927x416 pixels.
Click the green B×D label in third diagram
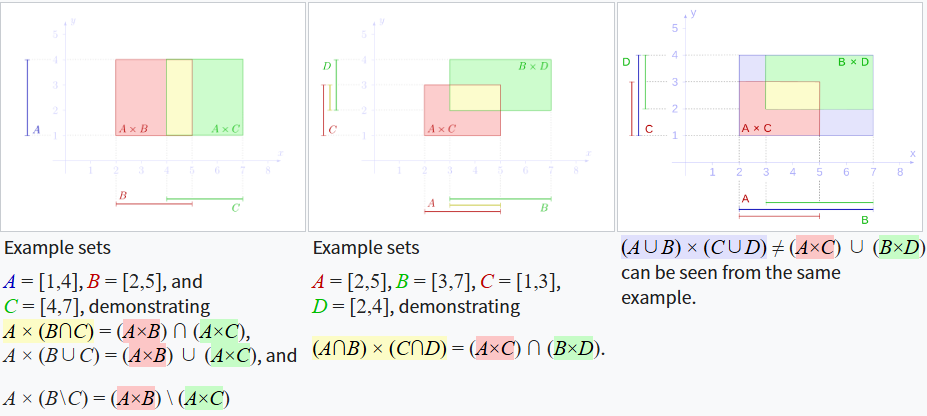[853, 62]
